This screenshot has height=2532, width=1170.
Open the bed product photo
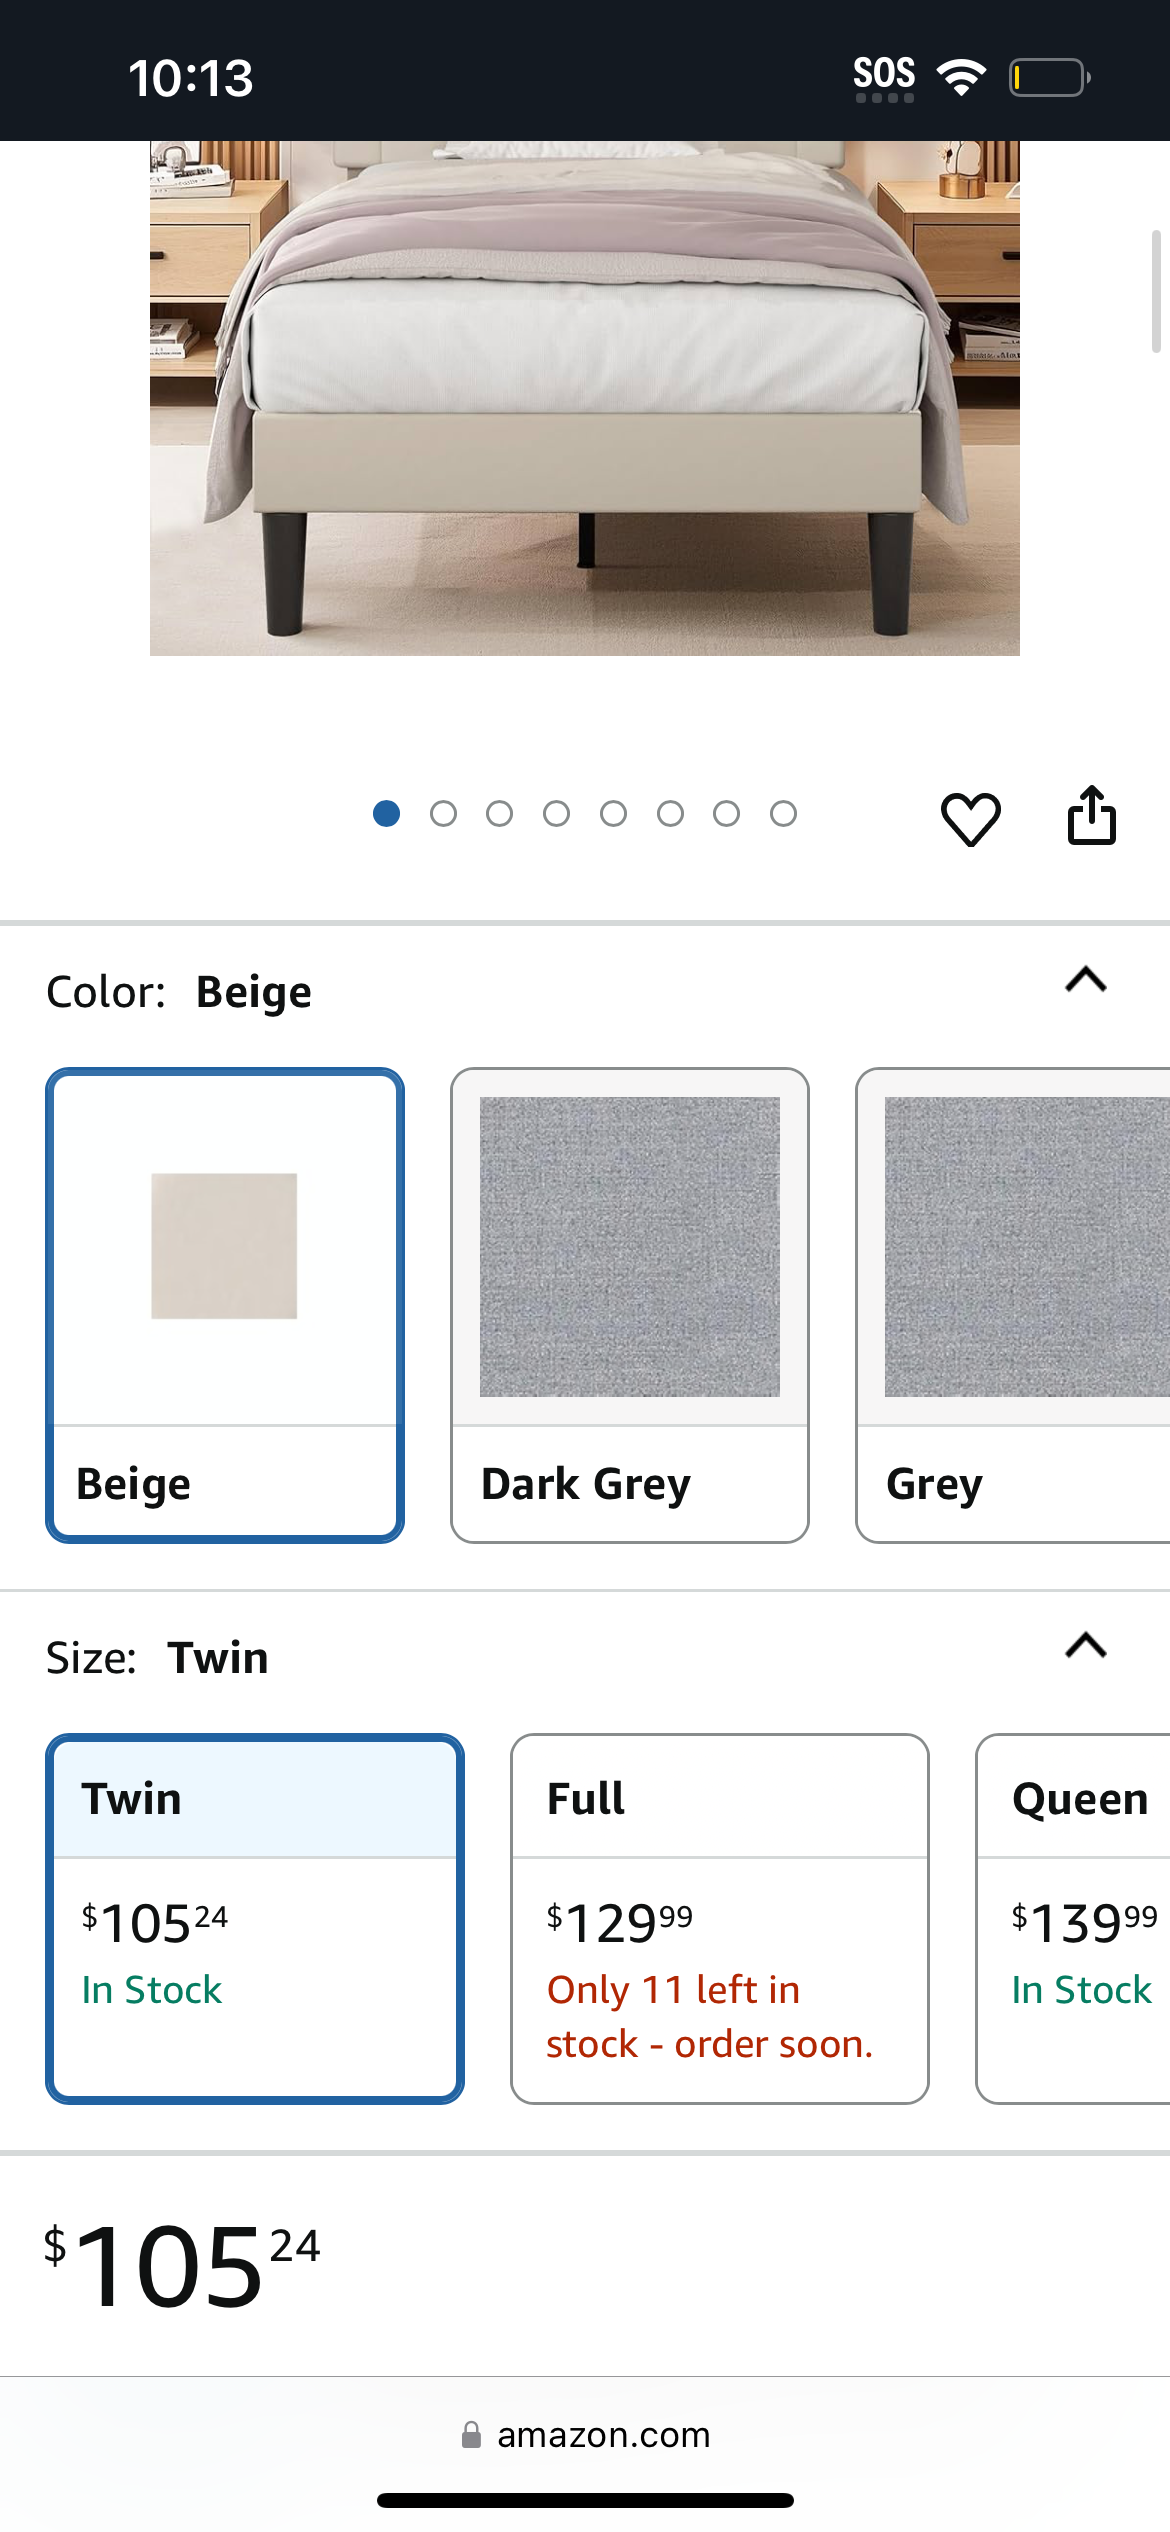(x=585, y=398)
